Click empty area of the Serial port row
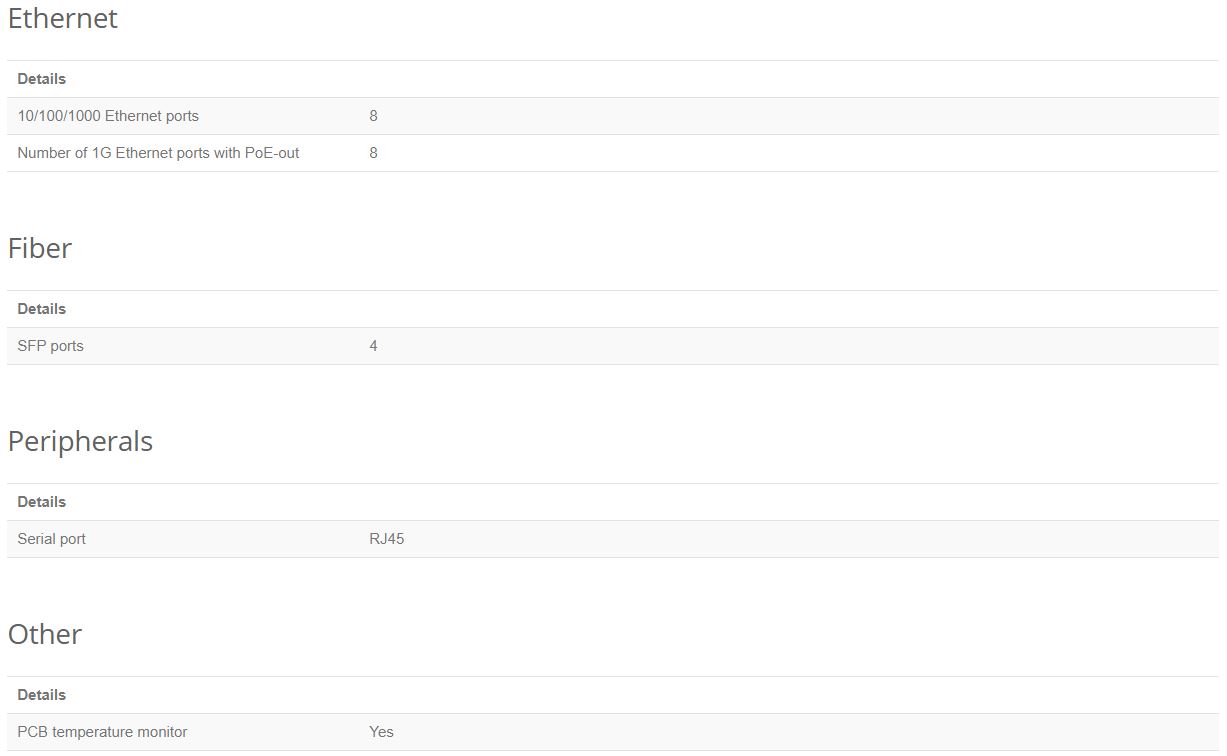This screenshot has width=1227, height=756. (x=800, y=539)
